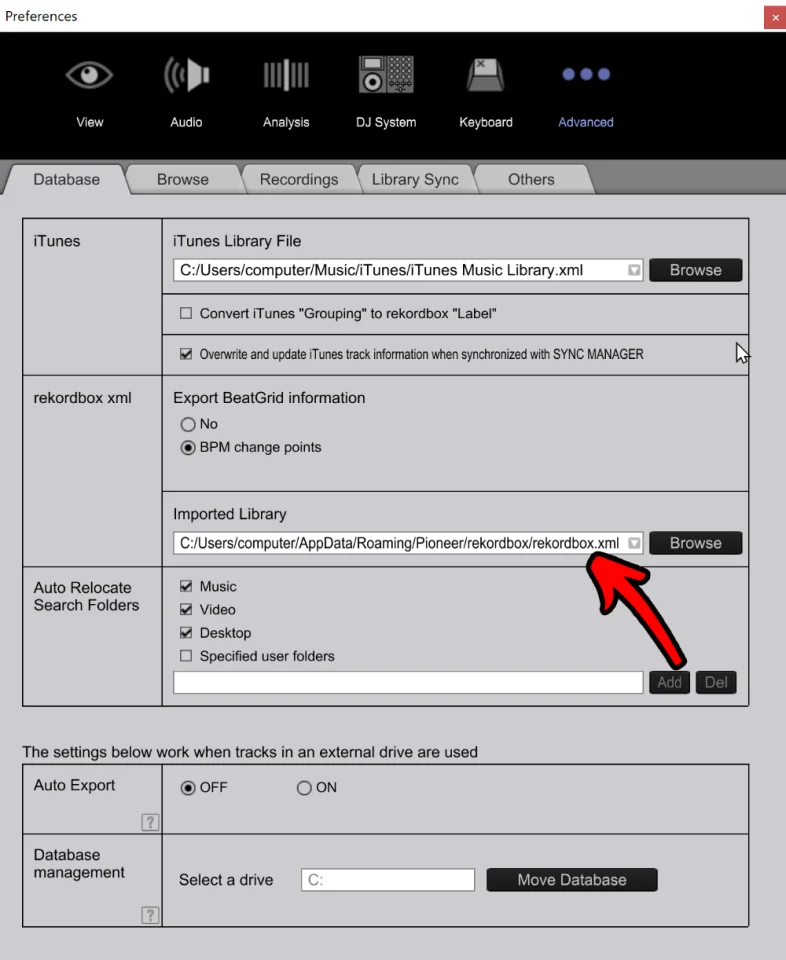Switch to the Browse tab

(x=182, y=179)
